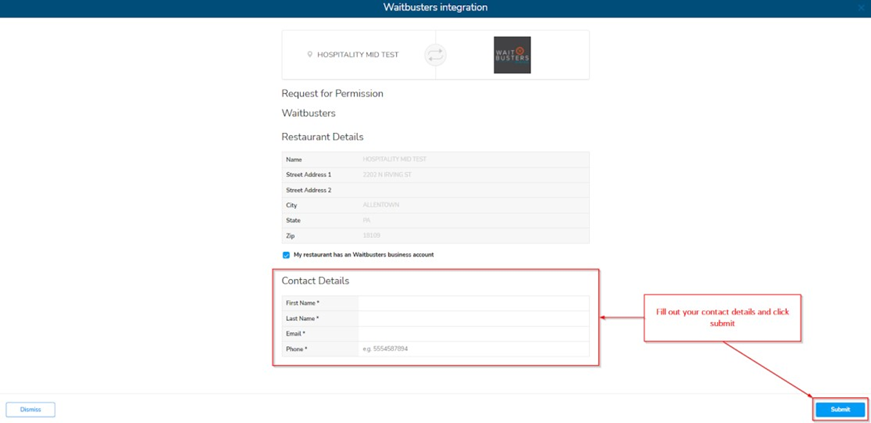Viewport: 871px width, 423px height.
Task: Click the HOSPITALITY MID TEST location label
Action: (x=358, y=55)
